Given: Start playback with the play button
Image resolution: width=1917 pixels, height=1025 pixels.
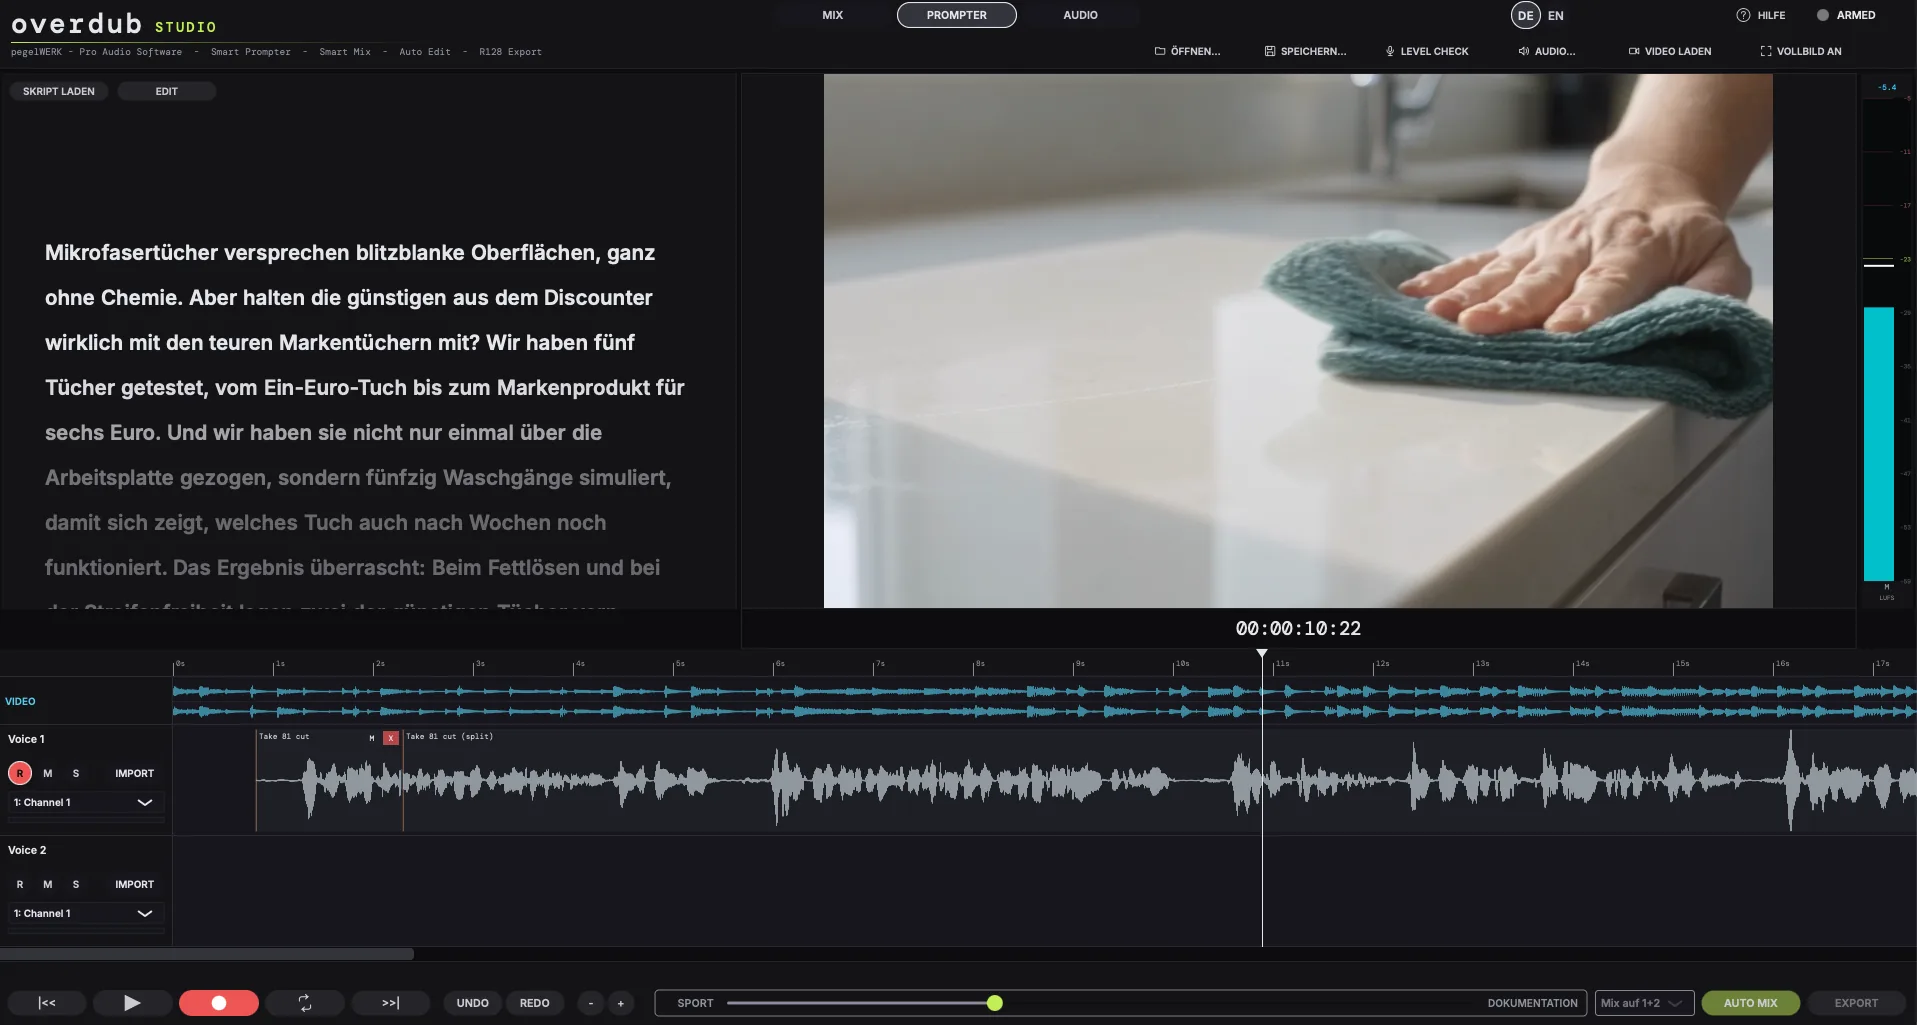Looking at the screenshot, I should (132, 1003).
